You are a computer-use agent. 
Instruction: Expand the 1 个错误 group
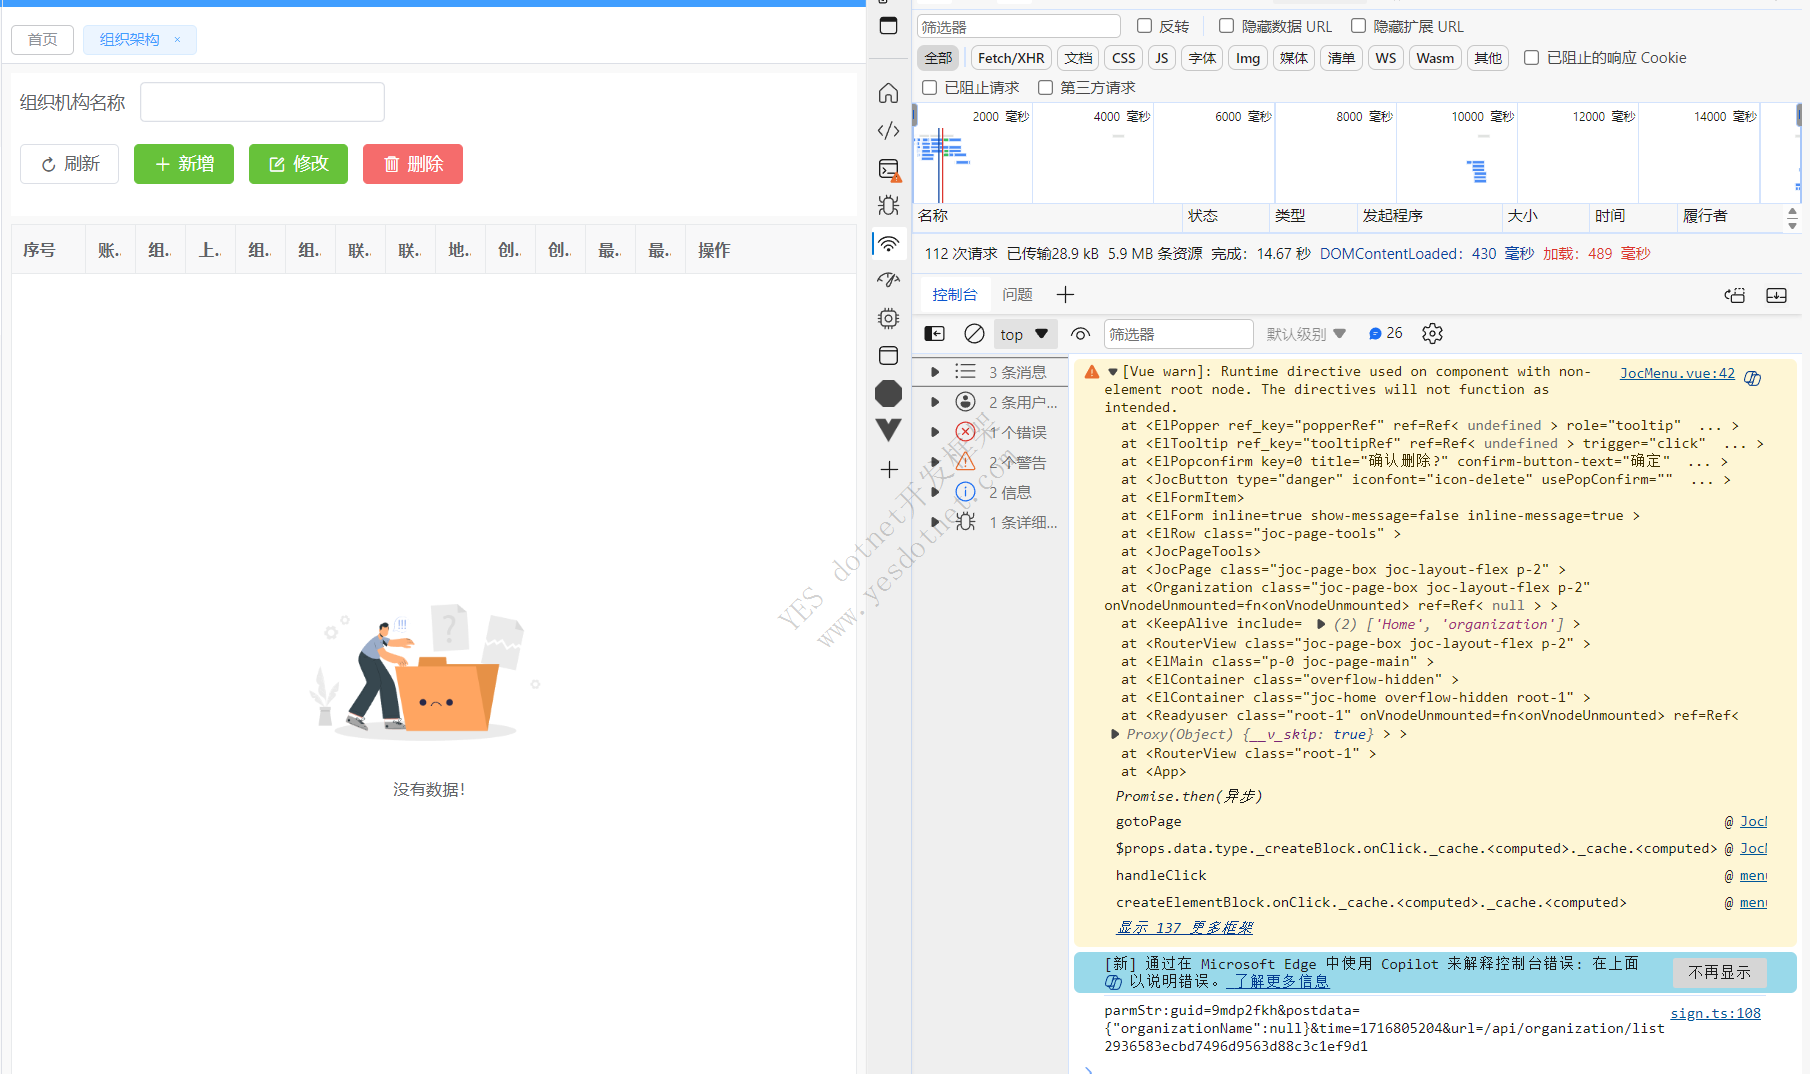point(935,432)
